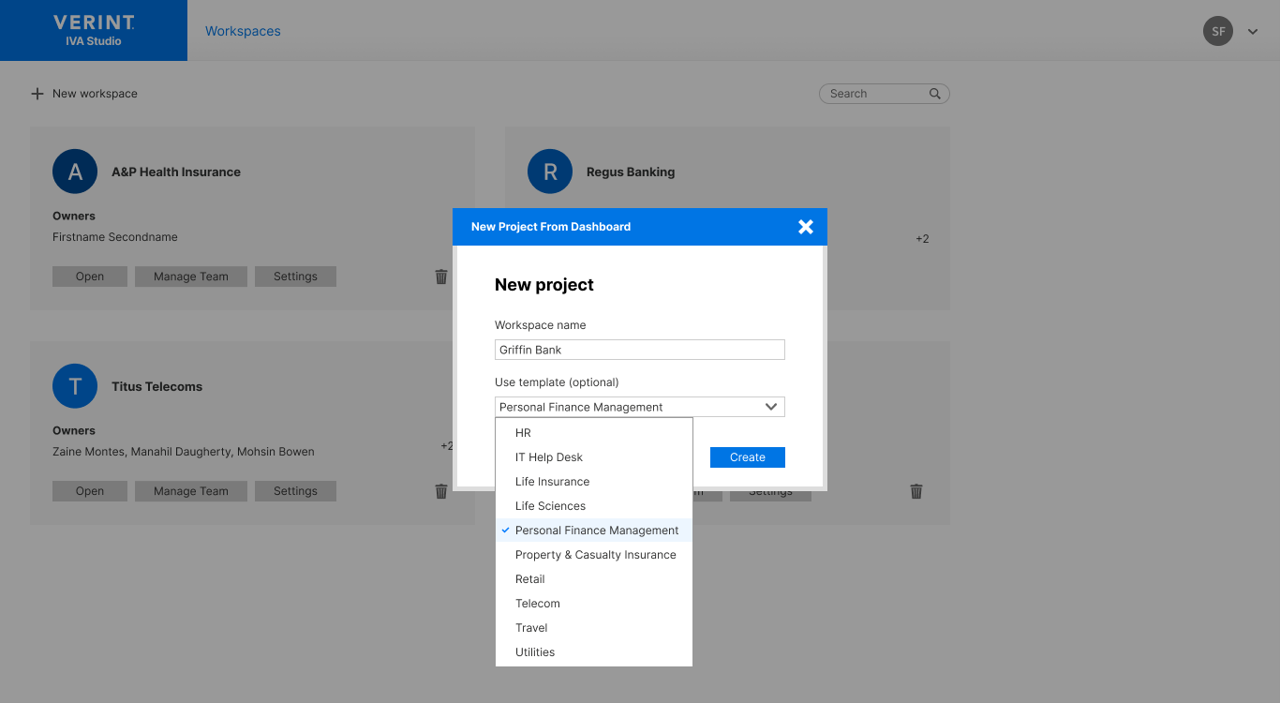Viewport: 1280px width, 703px height.
Task: Select the checked Personal Finance Management option
Action: (x=596, y=530)
